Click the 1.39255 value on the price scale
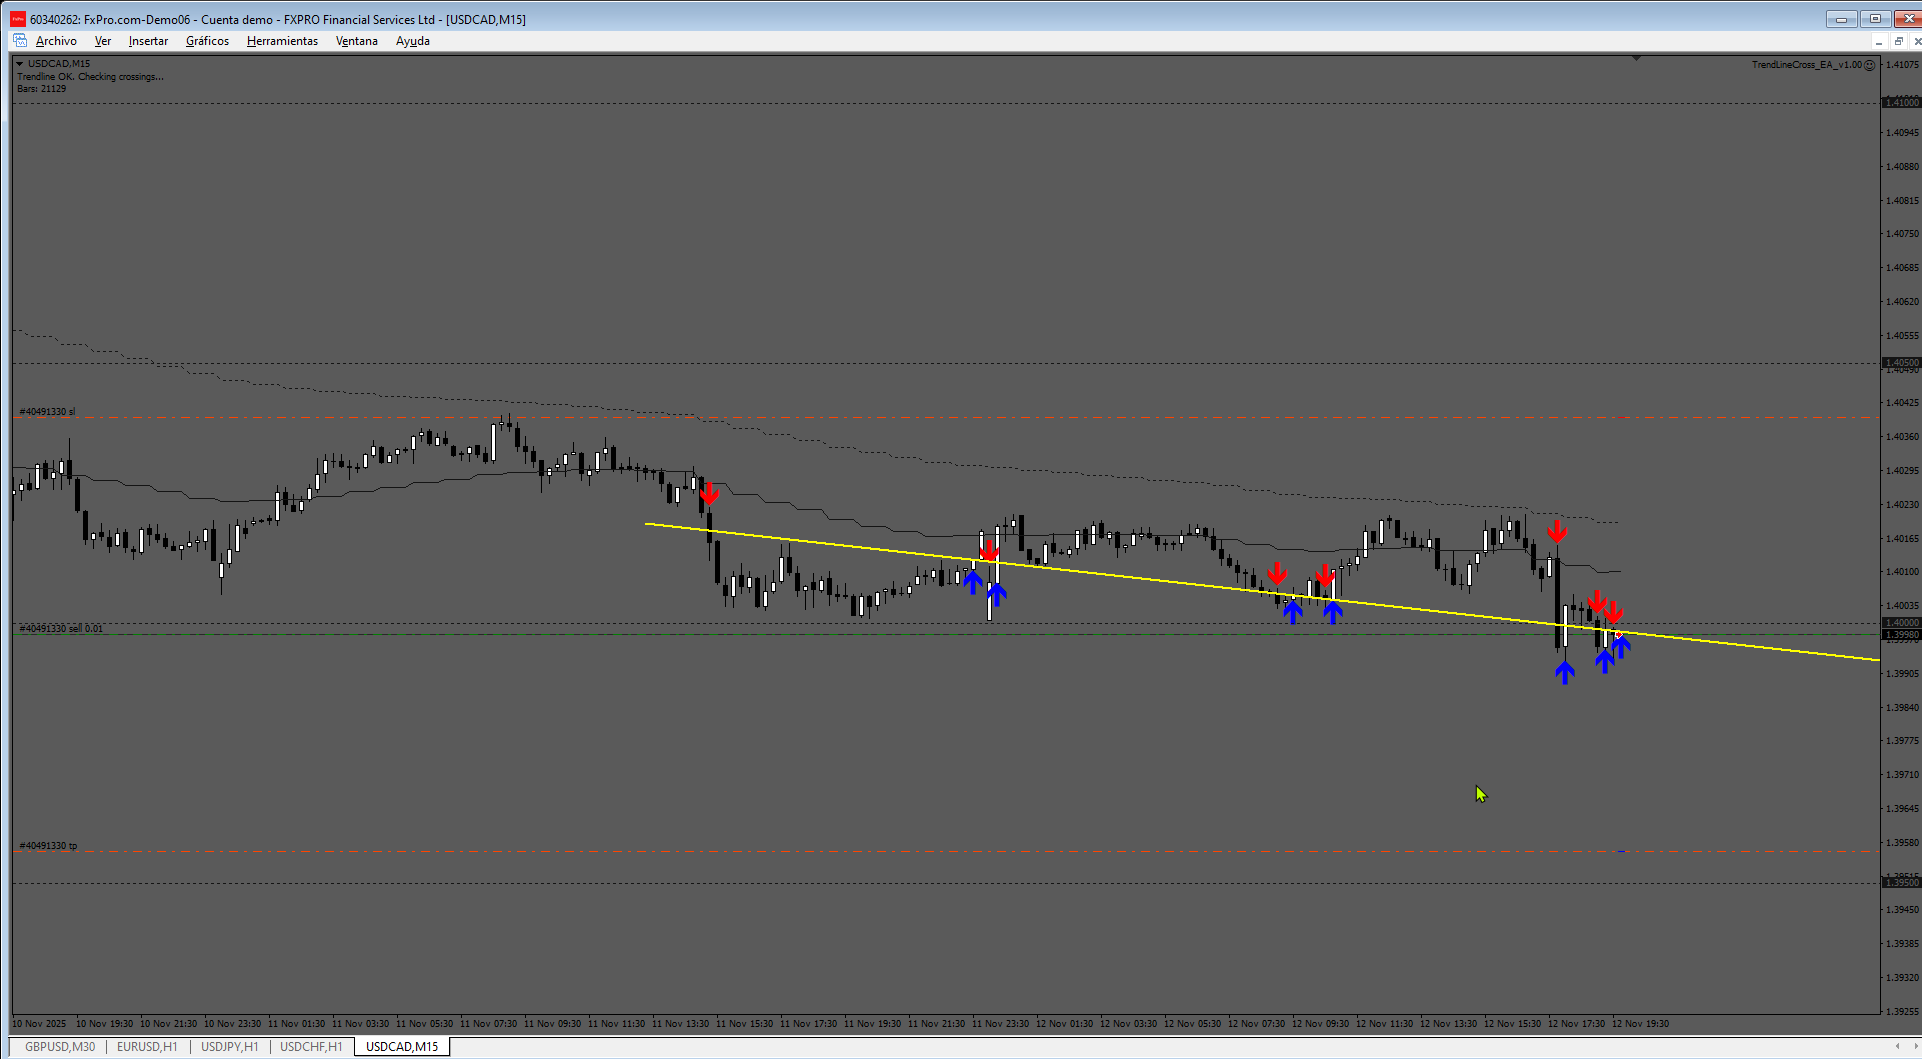Viewport: 1922px width, 1059px height. tap(1902, 1012)
